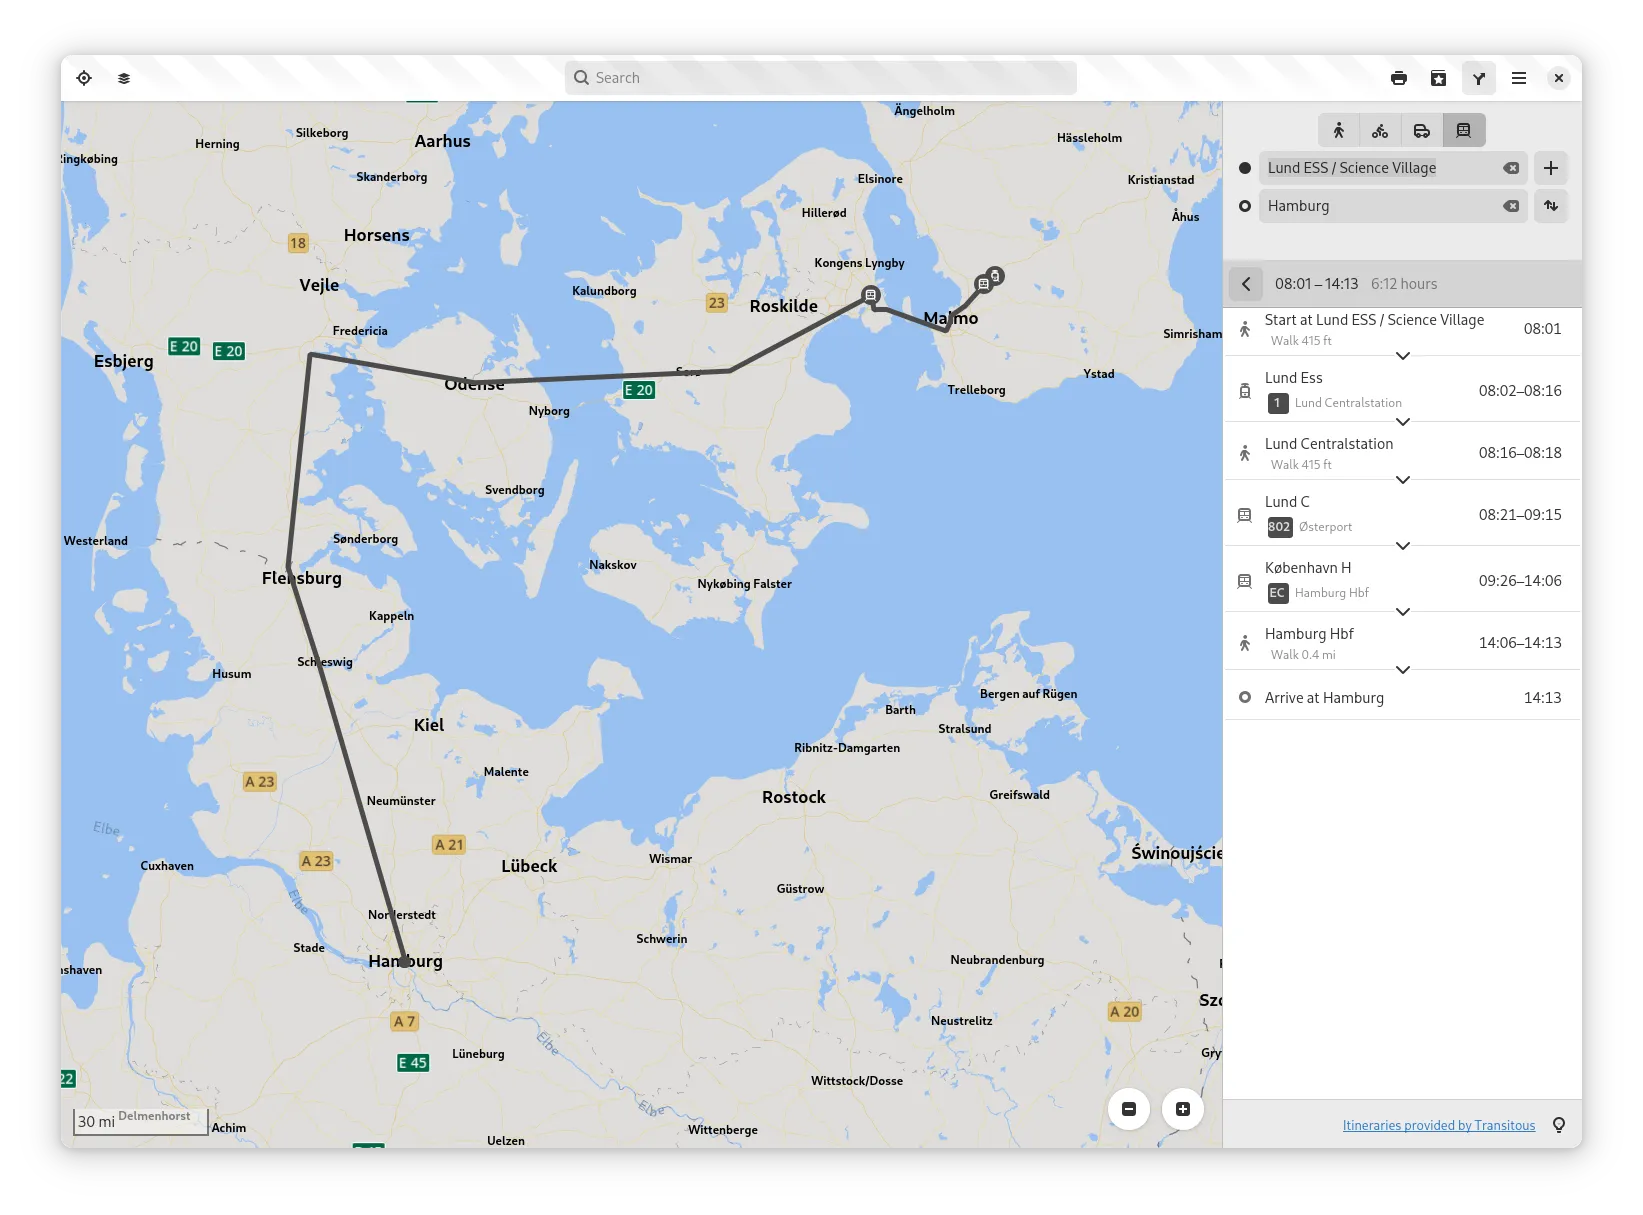Click the destination ring icon beside Hamburg
Viewport: 1643px width, 1215px height.
[1245, 206]
